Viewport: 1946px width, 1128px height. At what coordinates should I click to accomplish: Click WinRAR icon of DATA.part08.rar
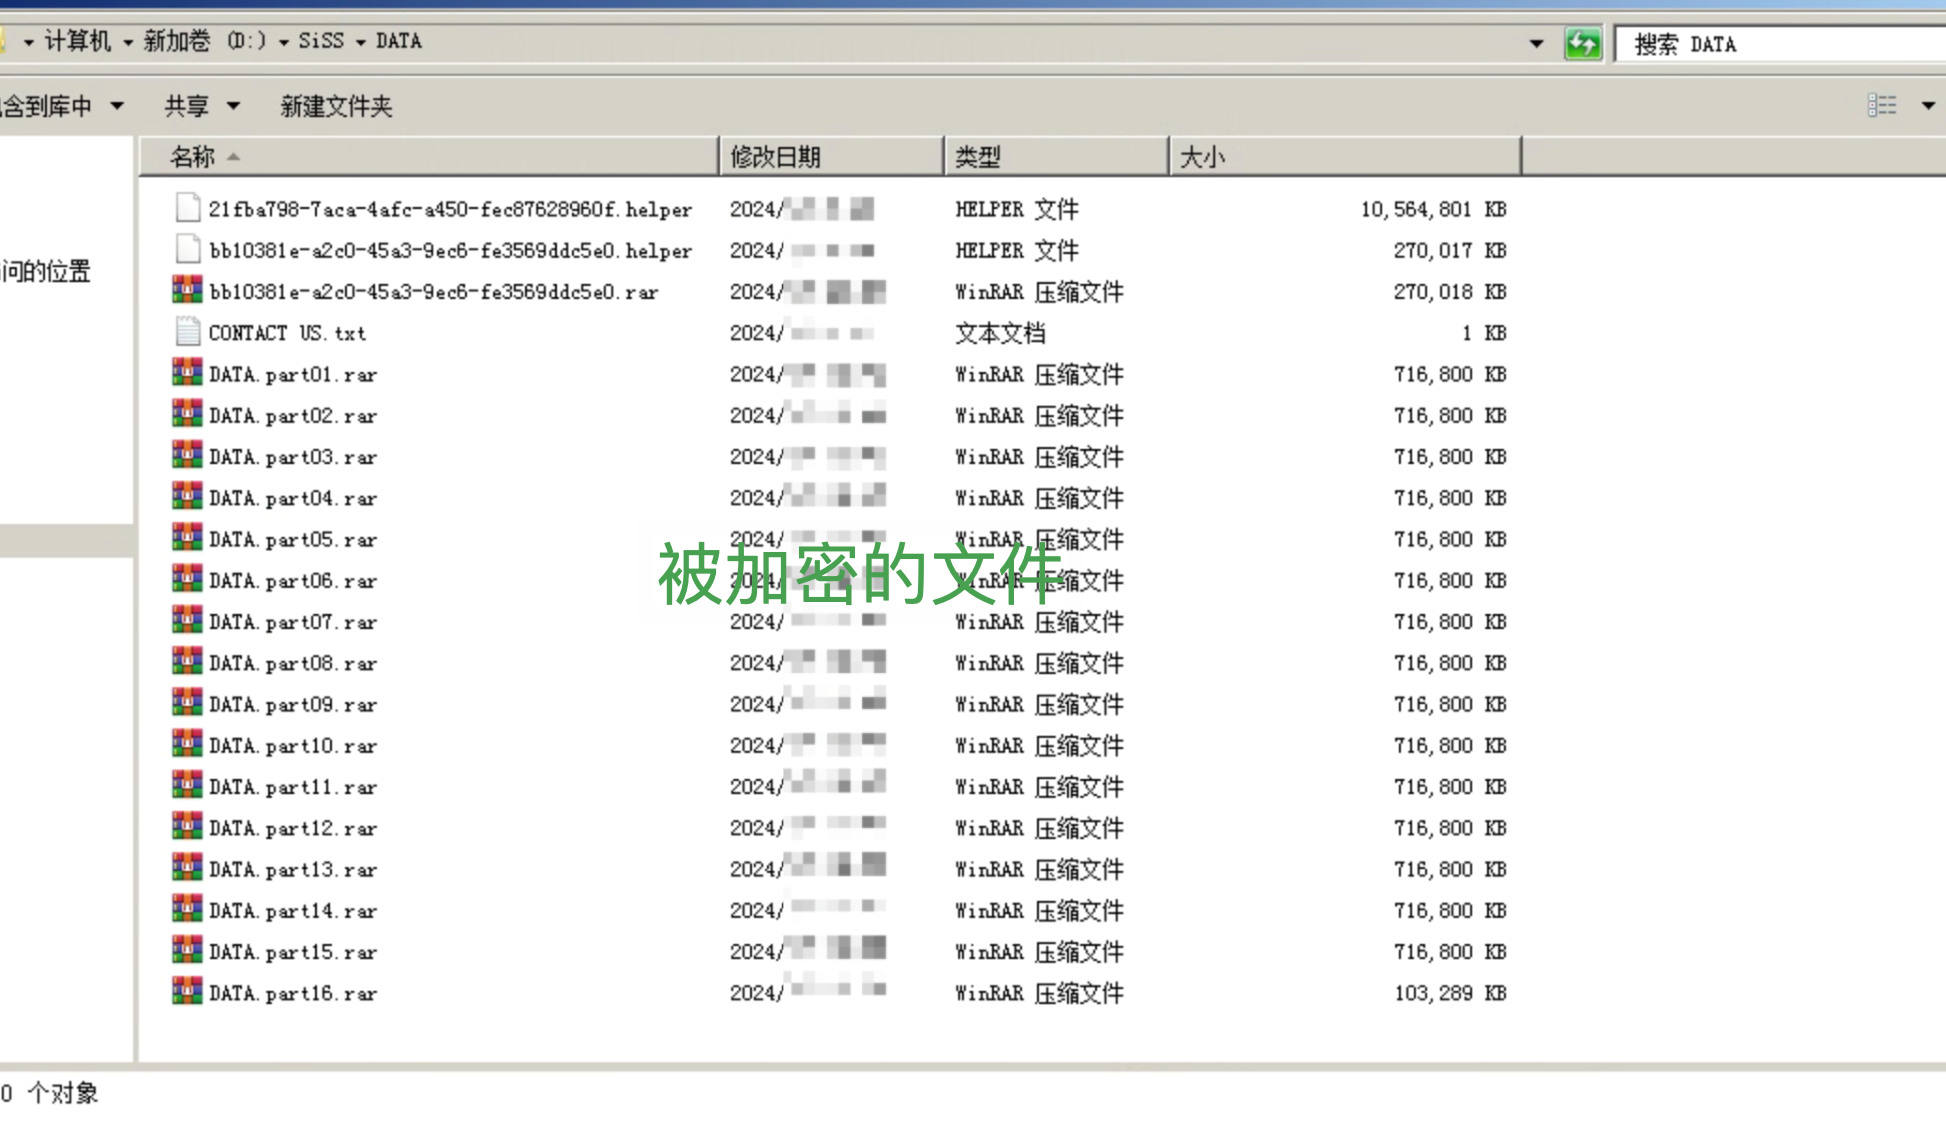pos(187,662)
